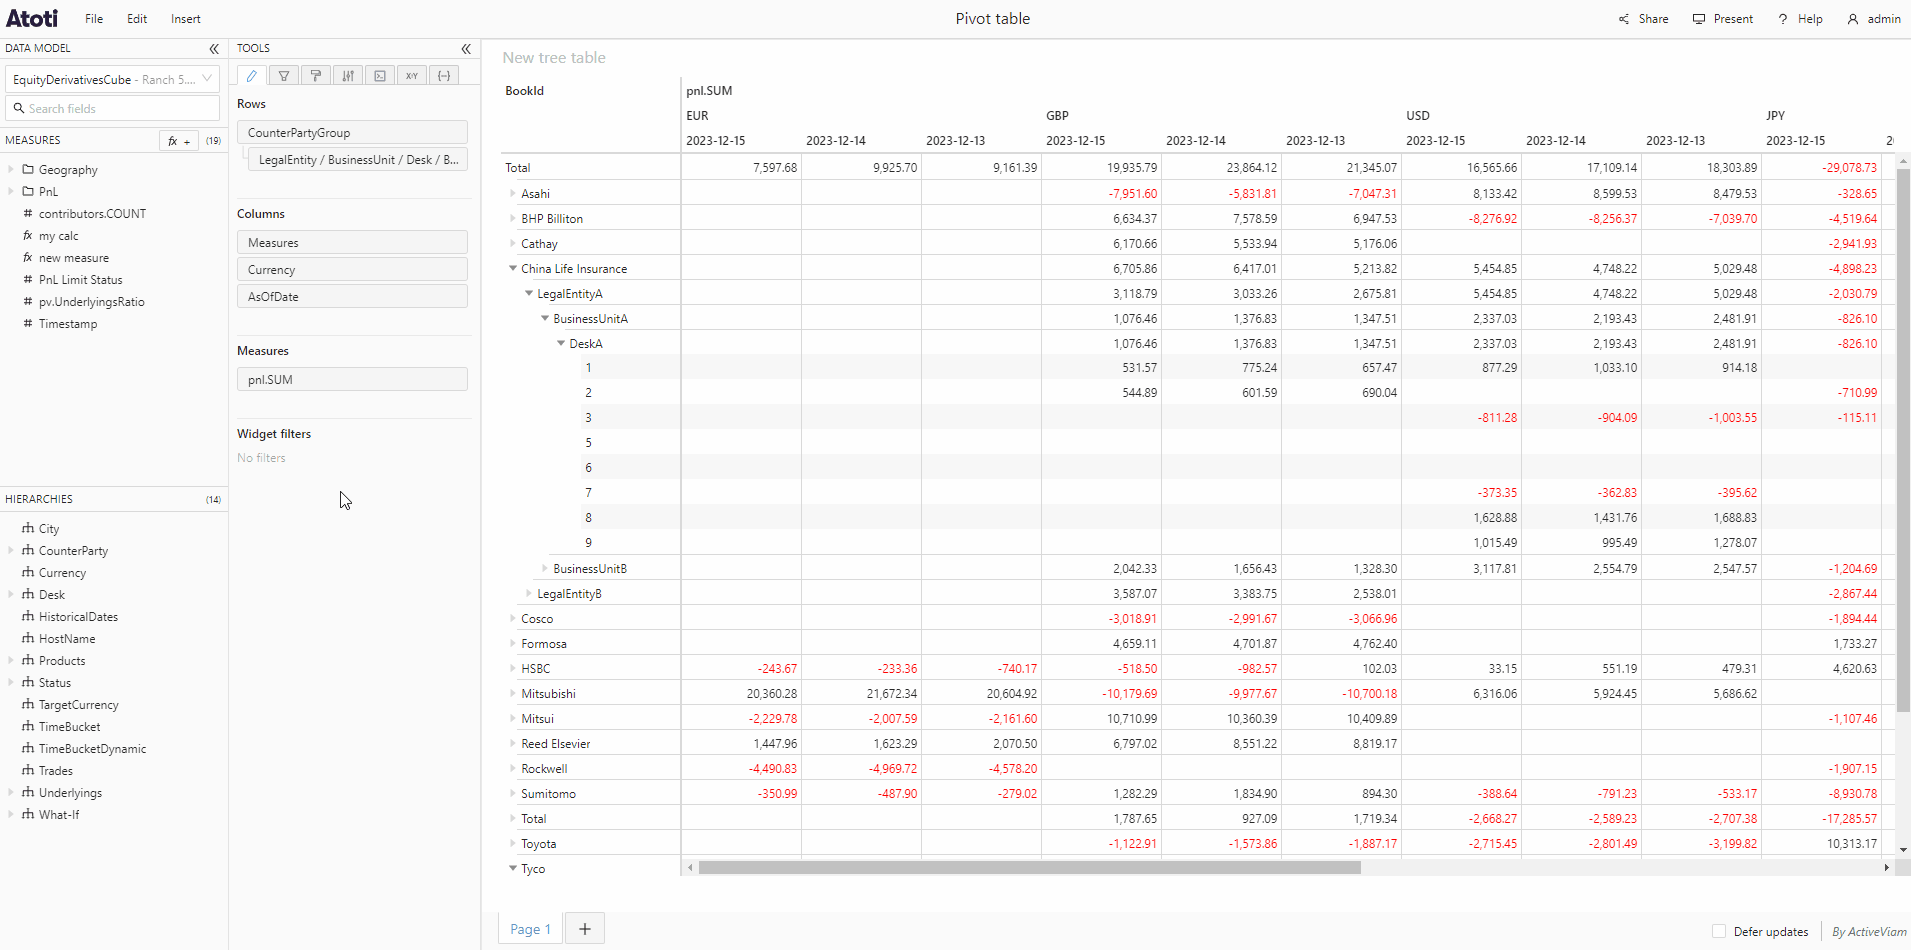Screen dimensions: 1911x950
Task: Select the HistoricalDates hierarchy
Action: [x=78, y=616]
